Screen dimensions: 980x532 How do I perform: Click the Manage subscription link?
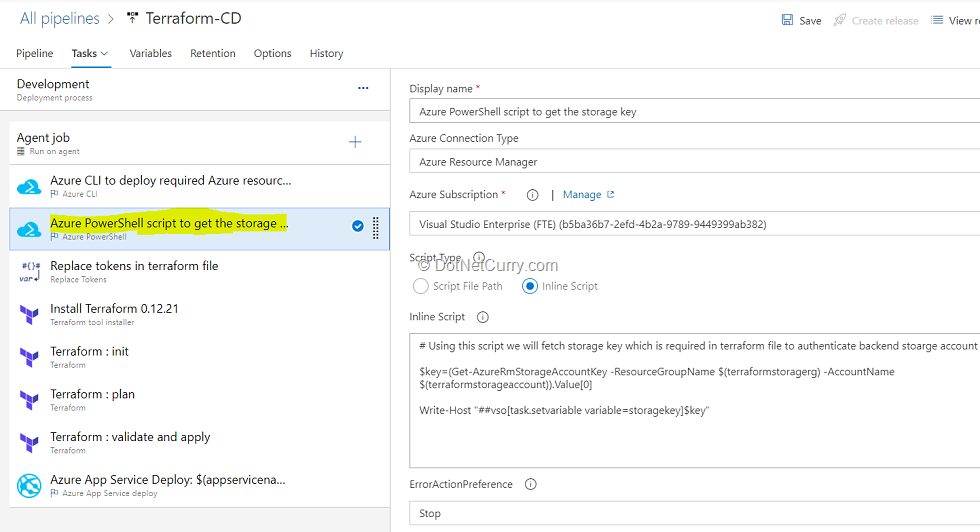pos(582,195)
